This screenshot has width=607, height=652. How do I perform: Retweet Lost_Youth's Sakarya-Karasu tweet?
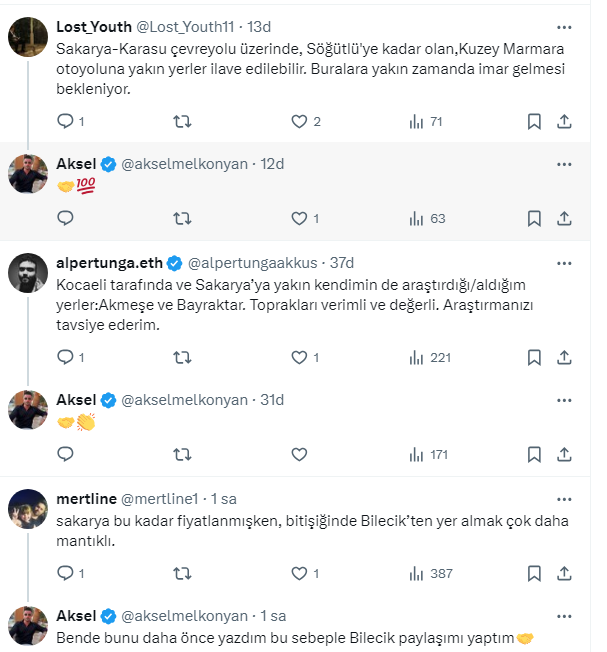(x=183, y=122)
